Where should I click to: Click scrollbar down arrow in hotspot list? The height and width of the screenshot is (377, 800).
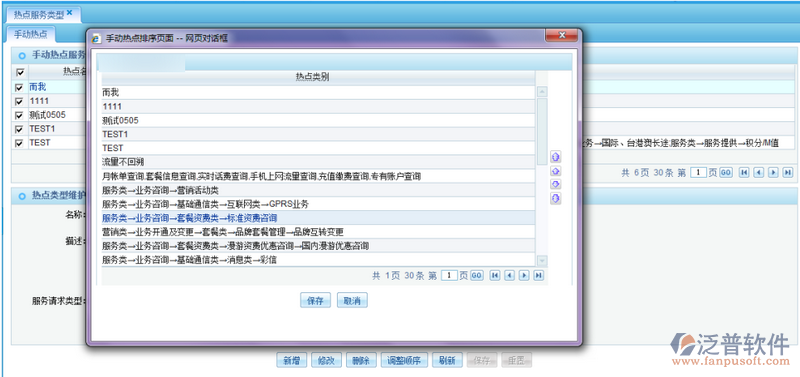point(542,261)
